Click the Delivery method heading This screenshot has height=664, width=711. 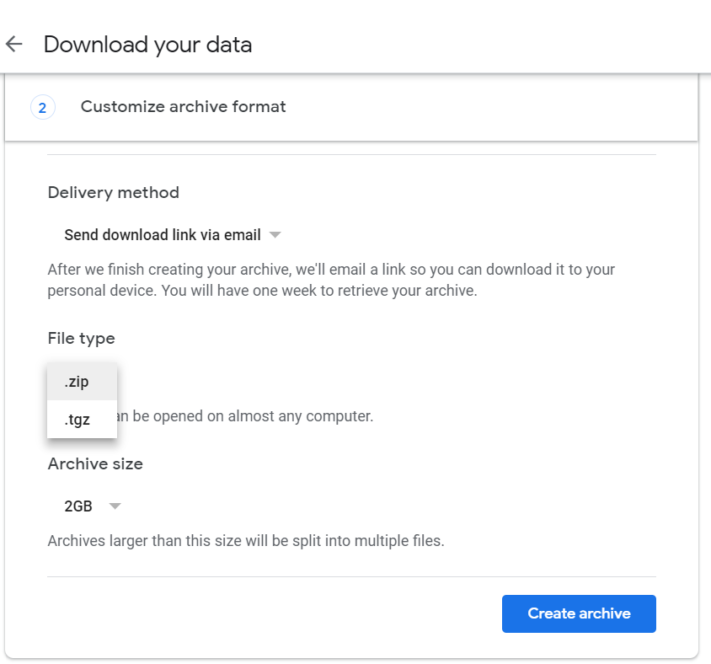113,192
